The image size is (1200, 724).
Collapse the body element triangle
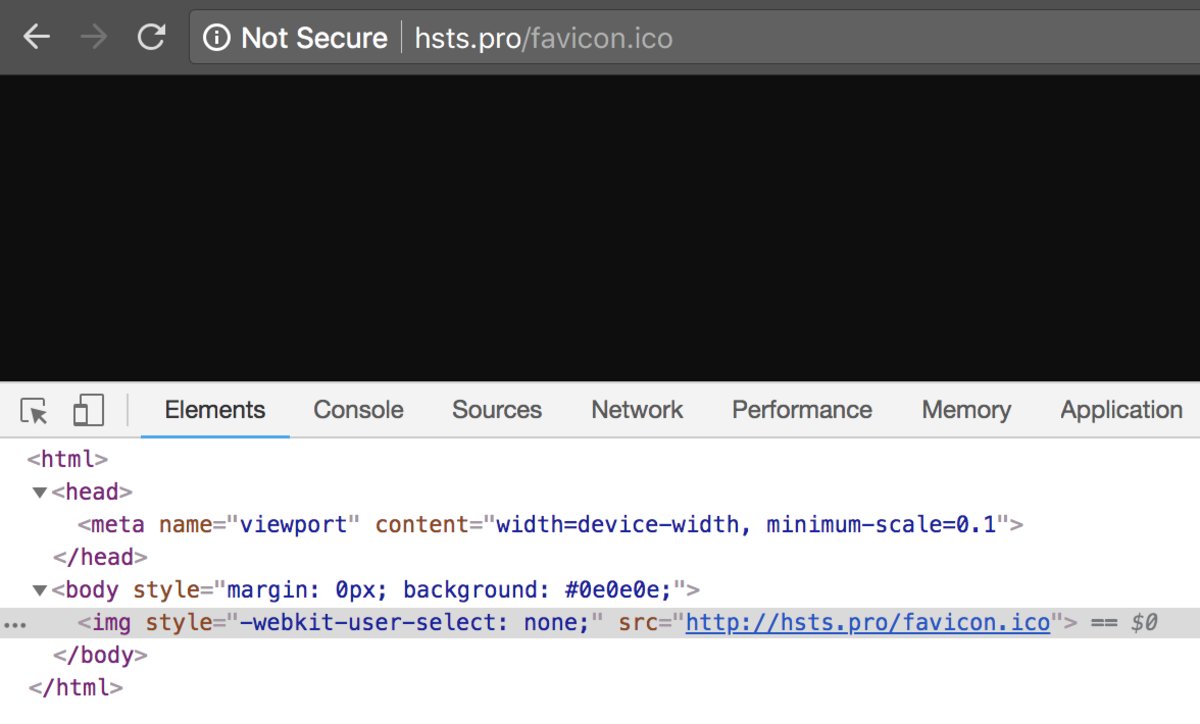tap(40, 590)
